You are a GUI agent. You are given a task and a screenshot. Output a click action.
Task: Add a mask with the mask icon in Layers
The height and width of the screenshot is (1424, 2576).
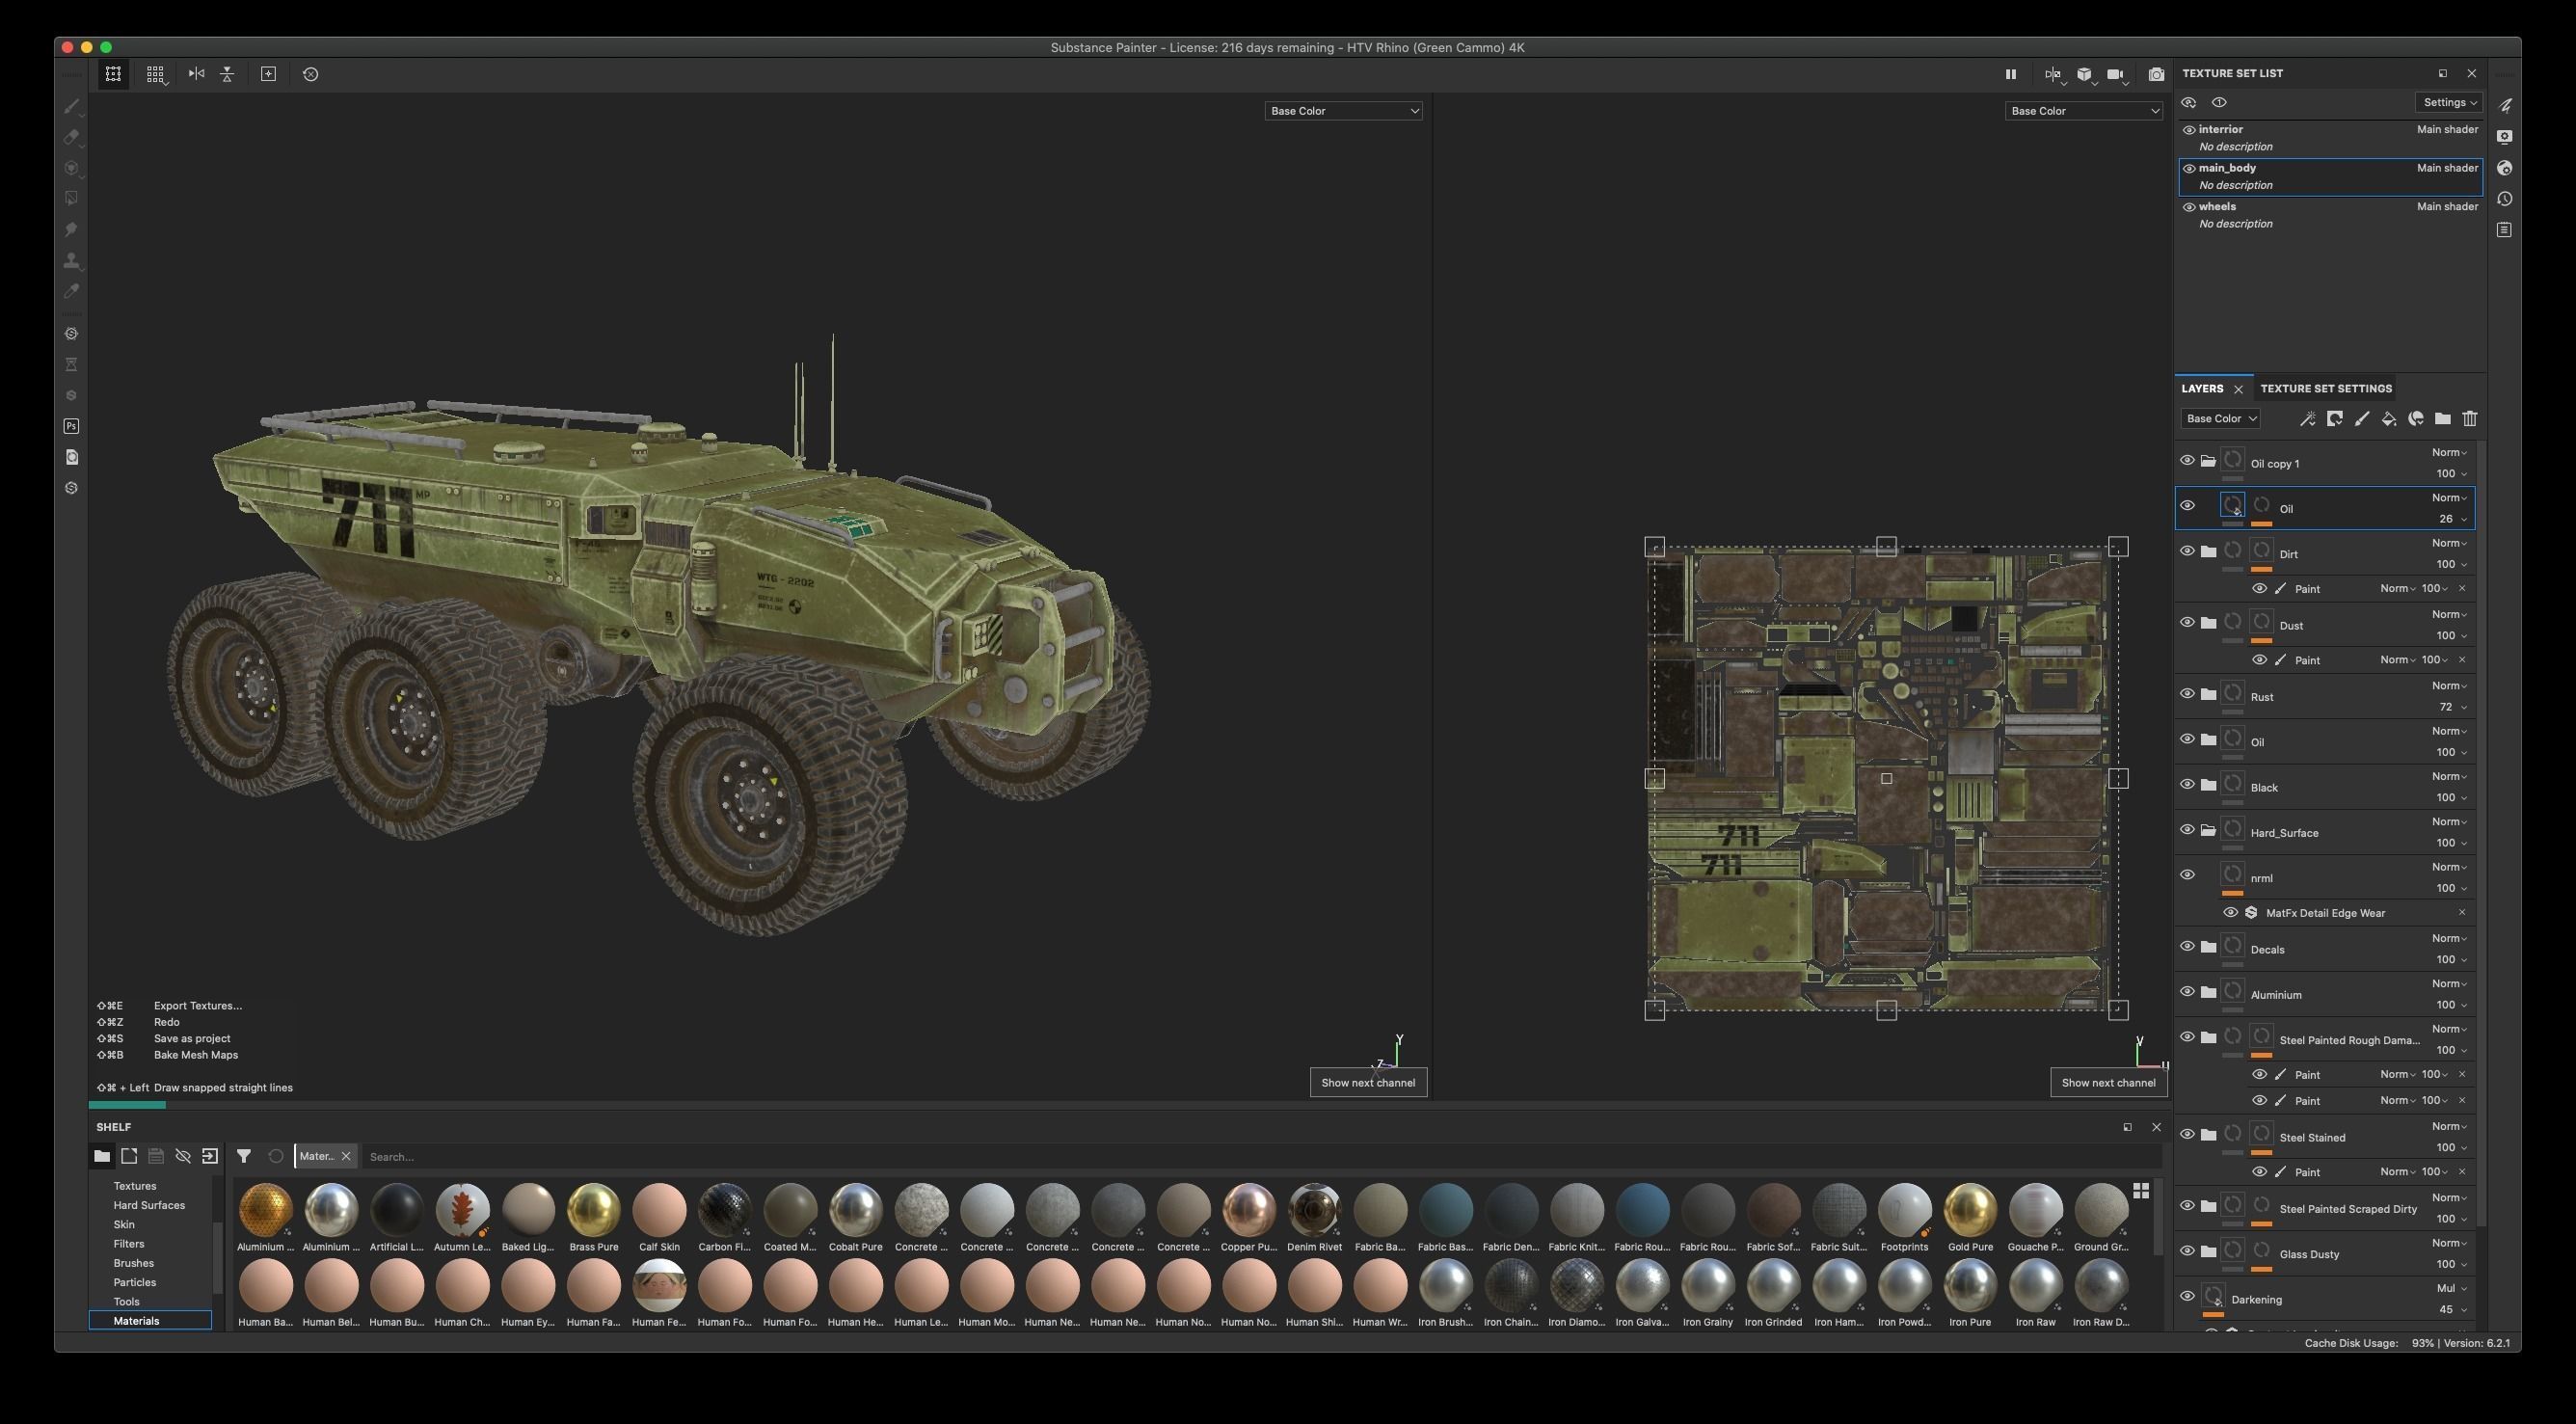pos(2335,419)
